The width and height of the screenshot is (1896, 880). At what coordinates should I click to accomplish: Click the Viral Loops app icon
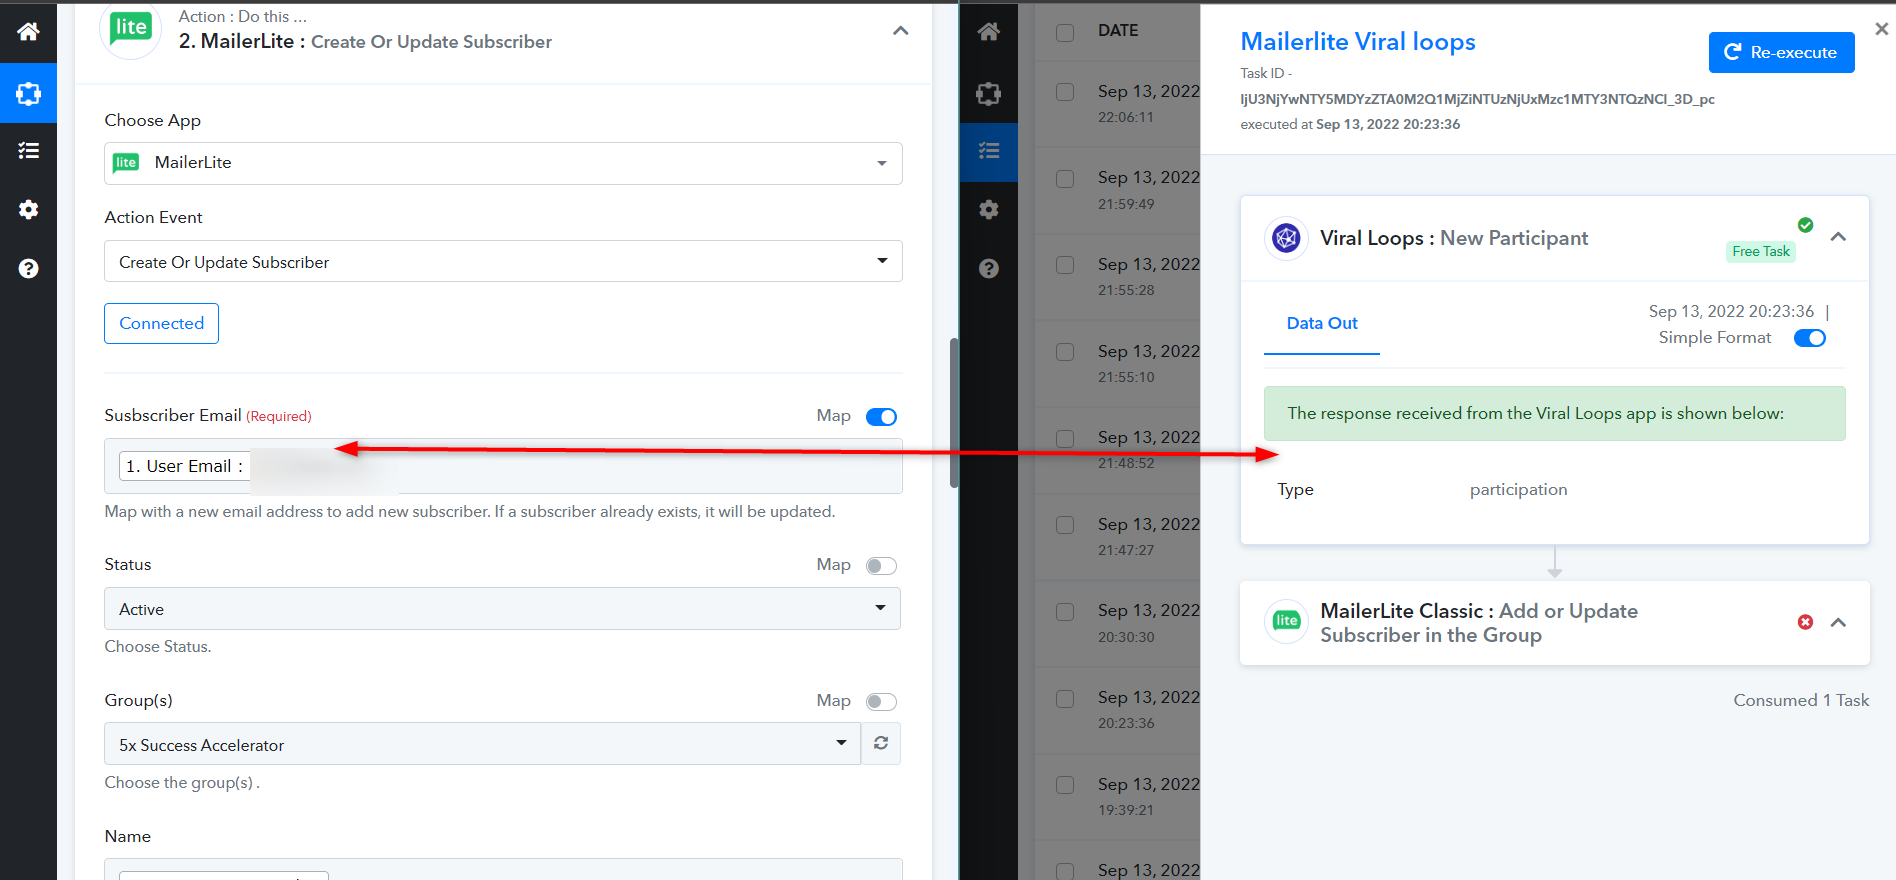tap(1287, 238)
